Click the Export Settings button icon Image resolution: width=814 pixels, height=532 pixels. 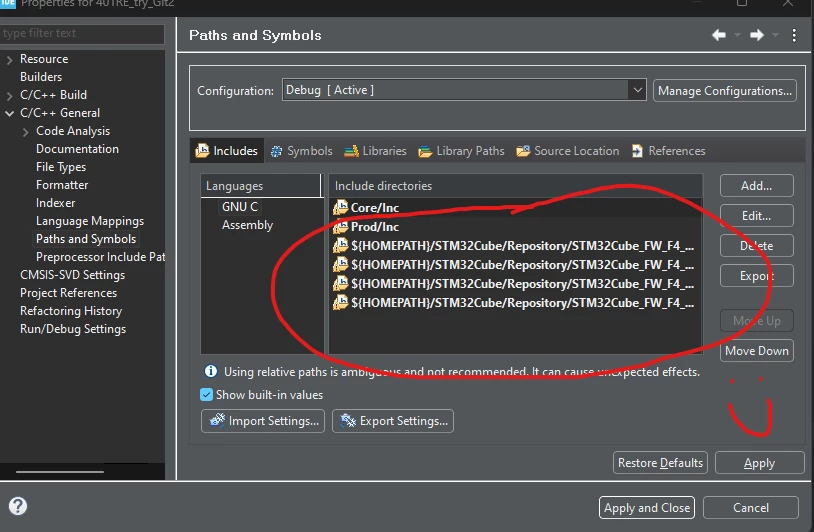[348, 420]
